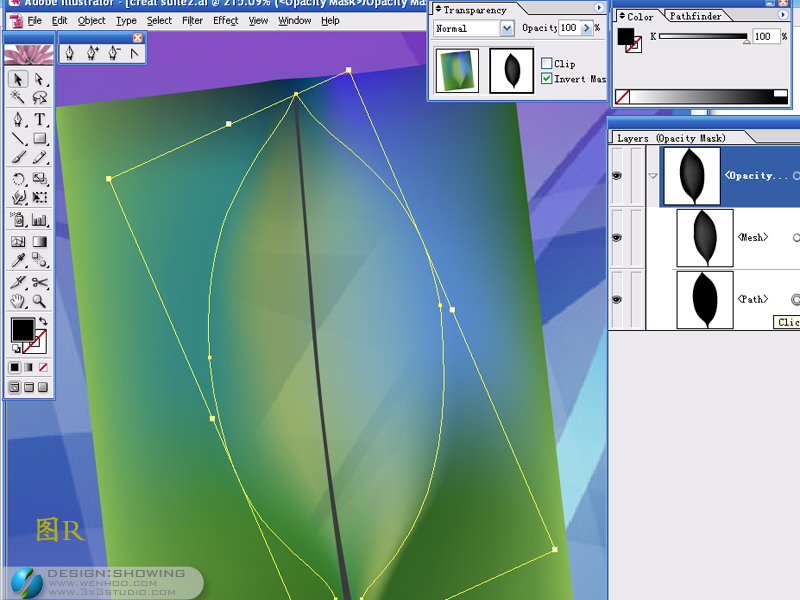The width and height of the screenshot is (800, 600).
Task: Activate the Hand tool
Action: point(18,301)
